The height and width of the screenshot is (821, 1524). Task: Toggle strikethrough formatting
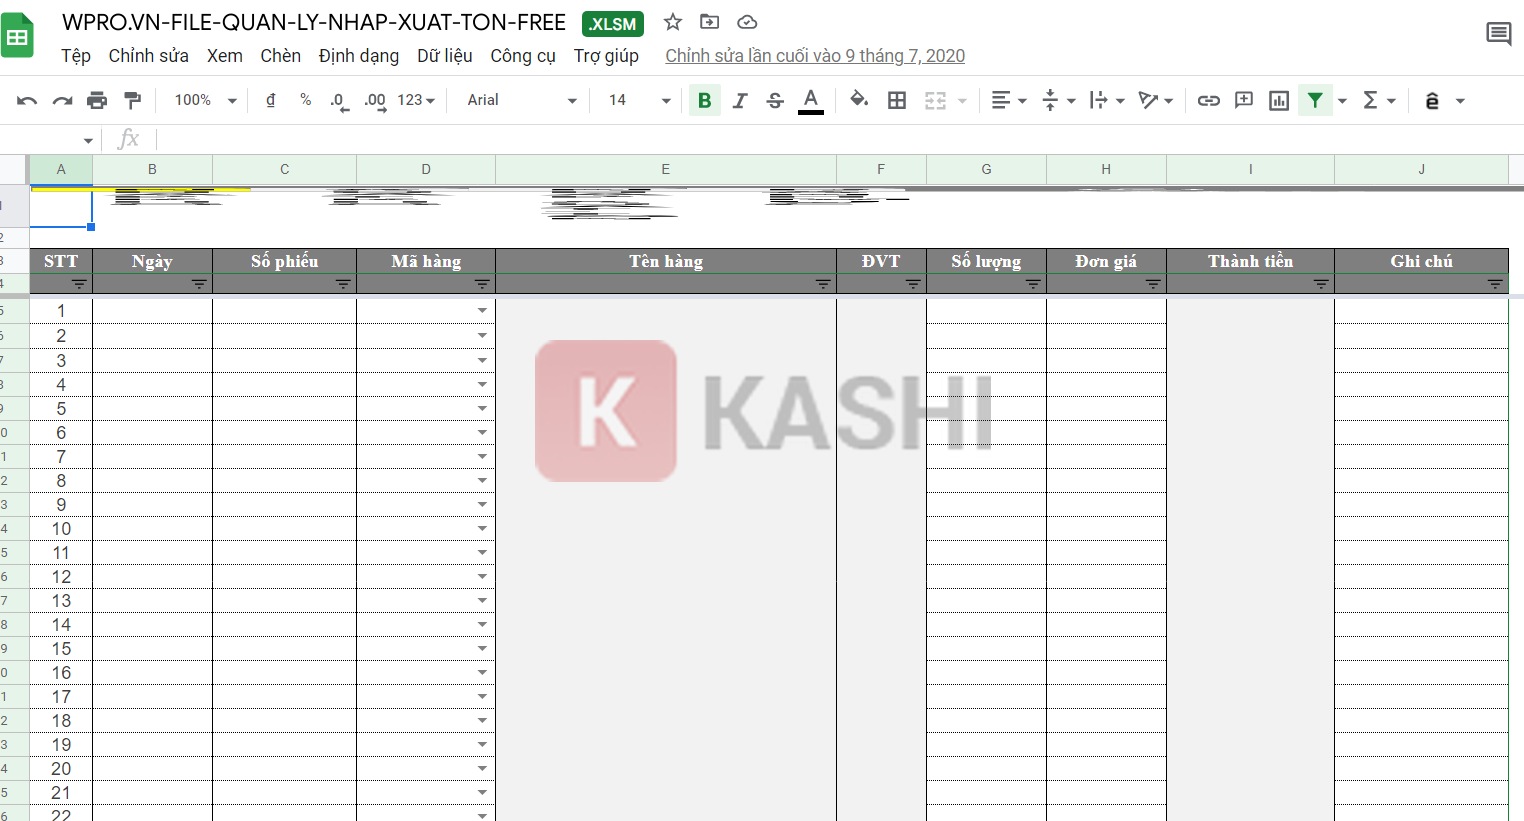coord(775,100)
